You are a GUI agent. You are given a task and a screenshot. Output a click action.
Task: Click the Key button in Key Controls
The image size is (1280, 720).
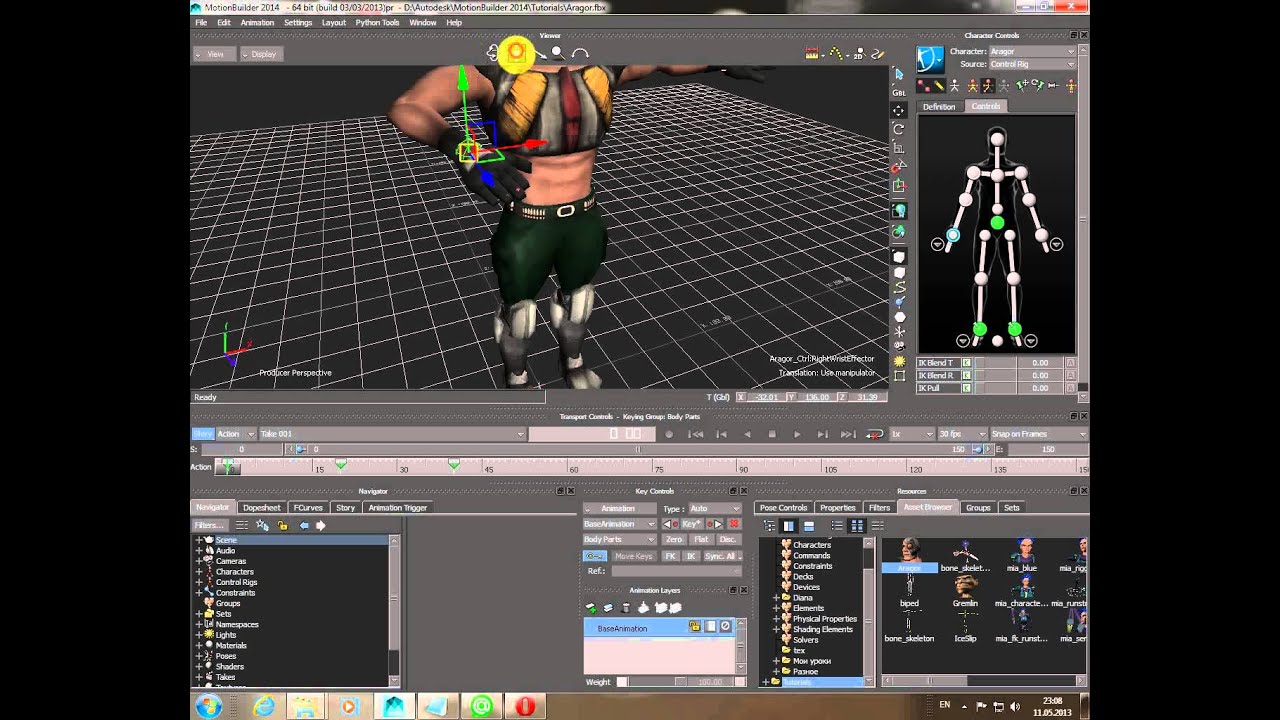point(692,524)
